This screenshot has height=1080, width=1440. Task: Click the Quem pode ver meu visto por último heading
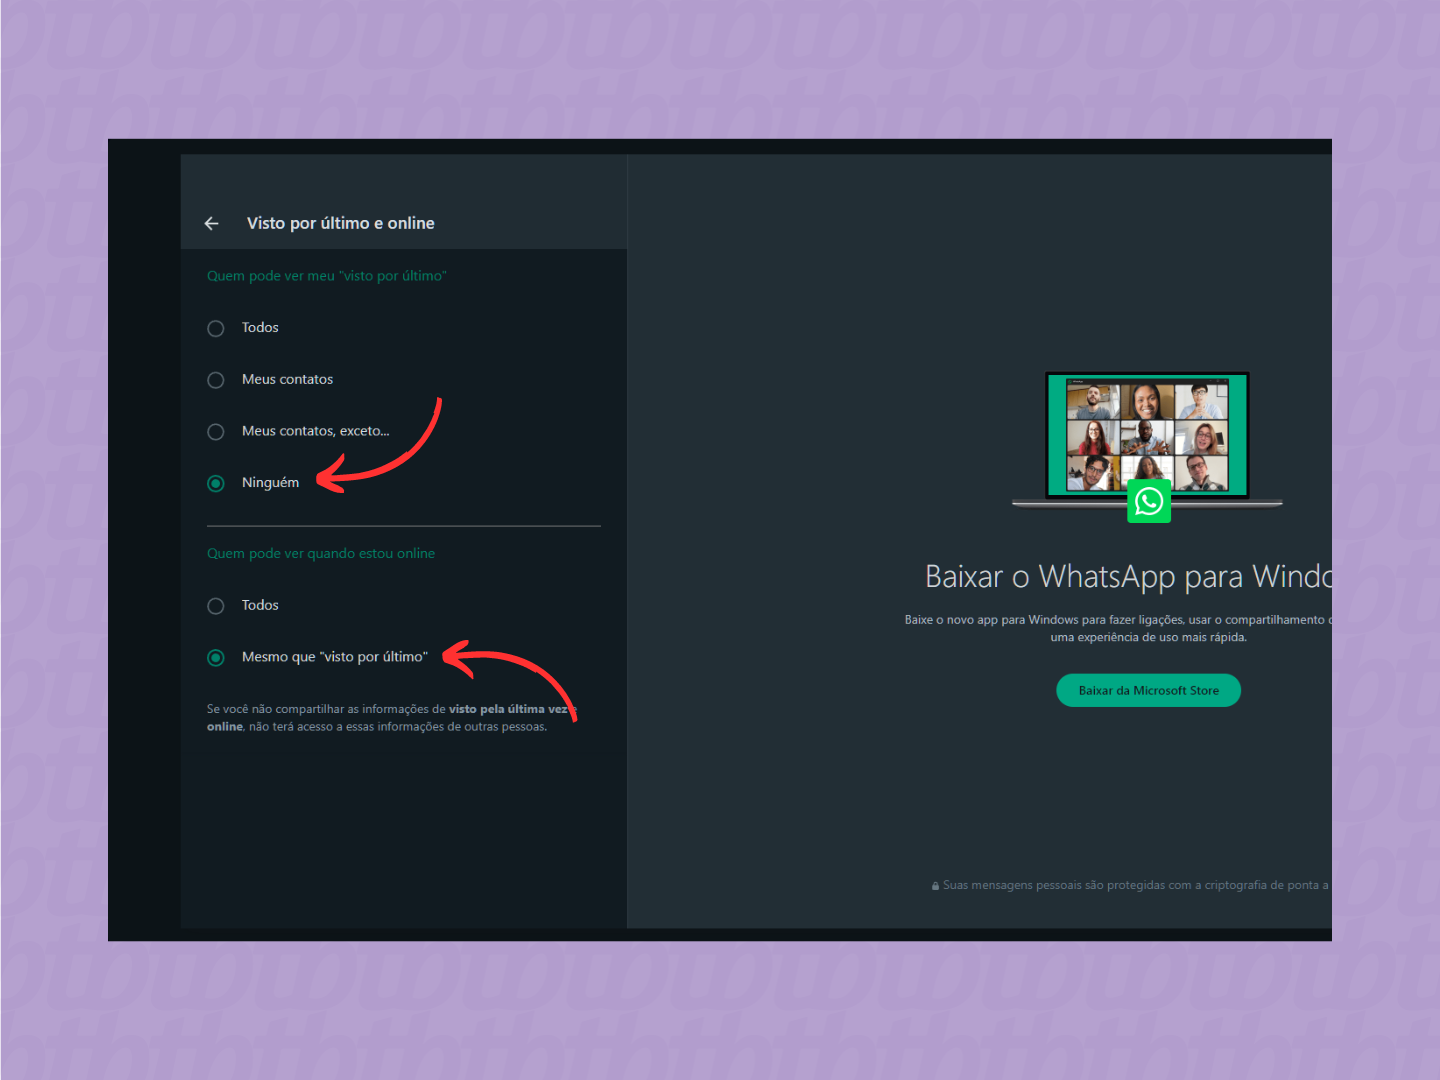[326, 275]
